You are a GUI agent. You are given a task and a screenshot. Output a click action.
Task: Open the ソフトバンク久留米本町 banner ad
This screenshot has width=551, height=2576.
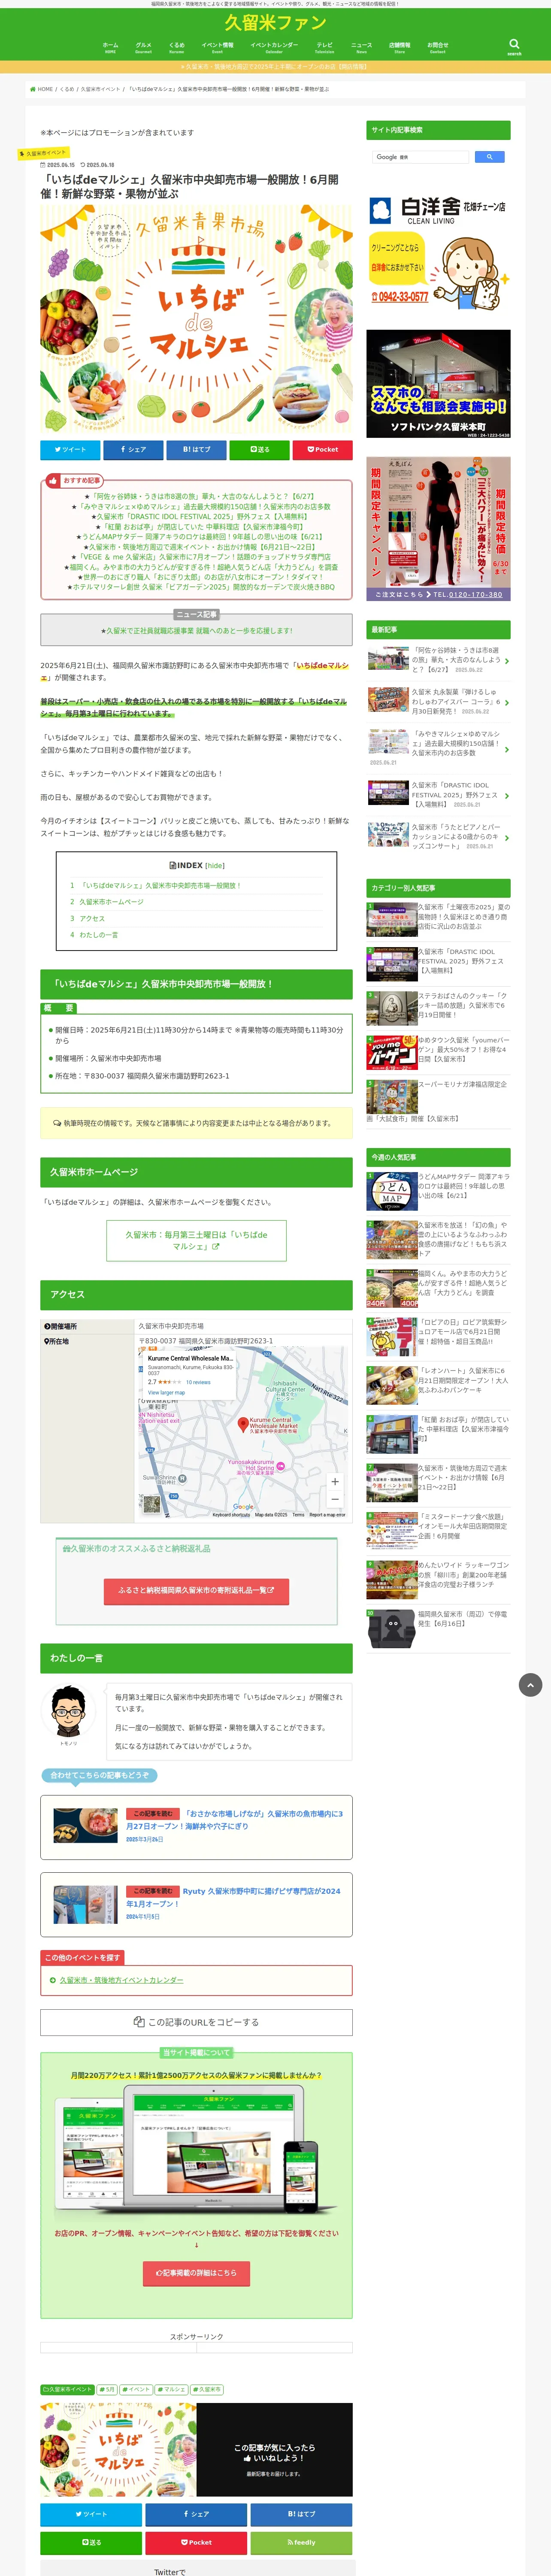coord(438,384)
